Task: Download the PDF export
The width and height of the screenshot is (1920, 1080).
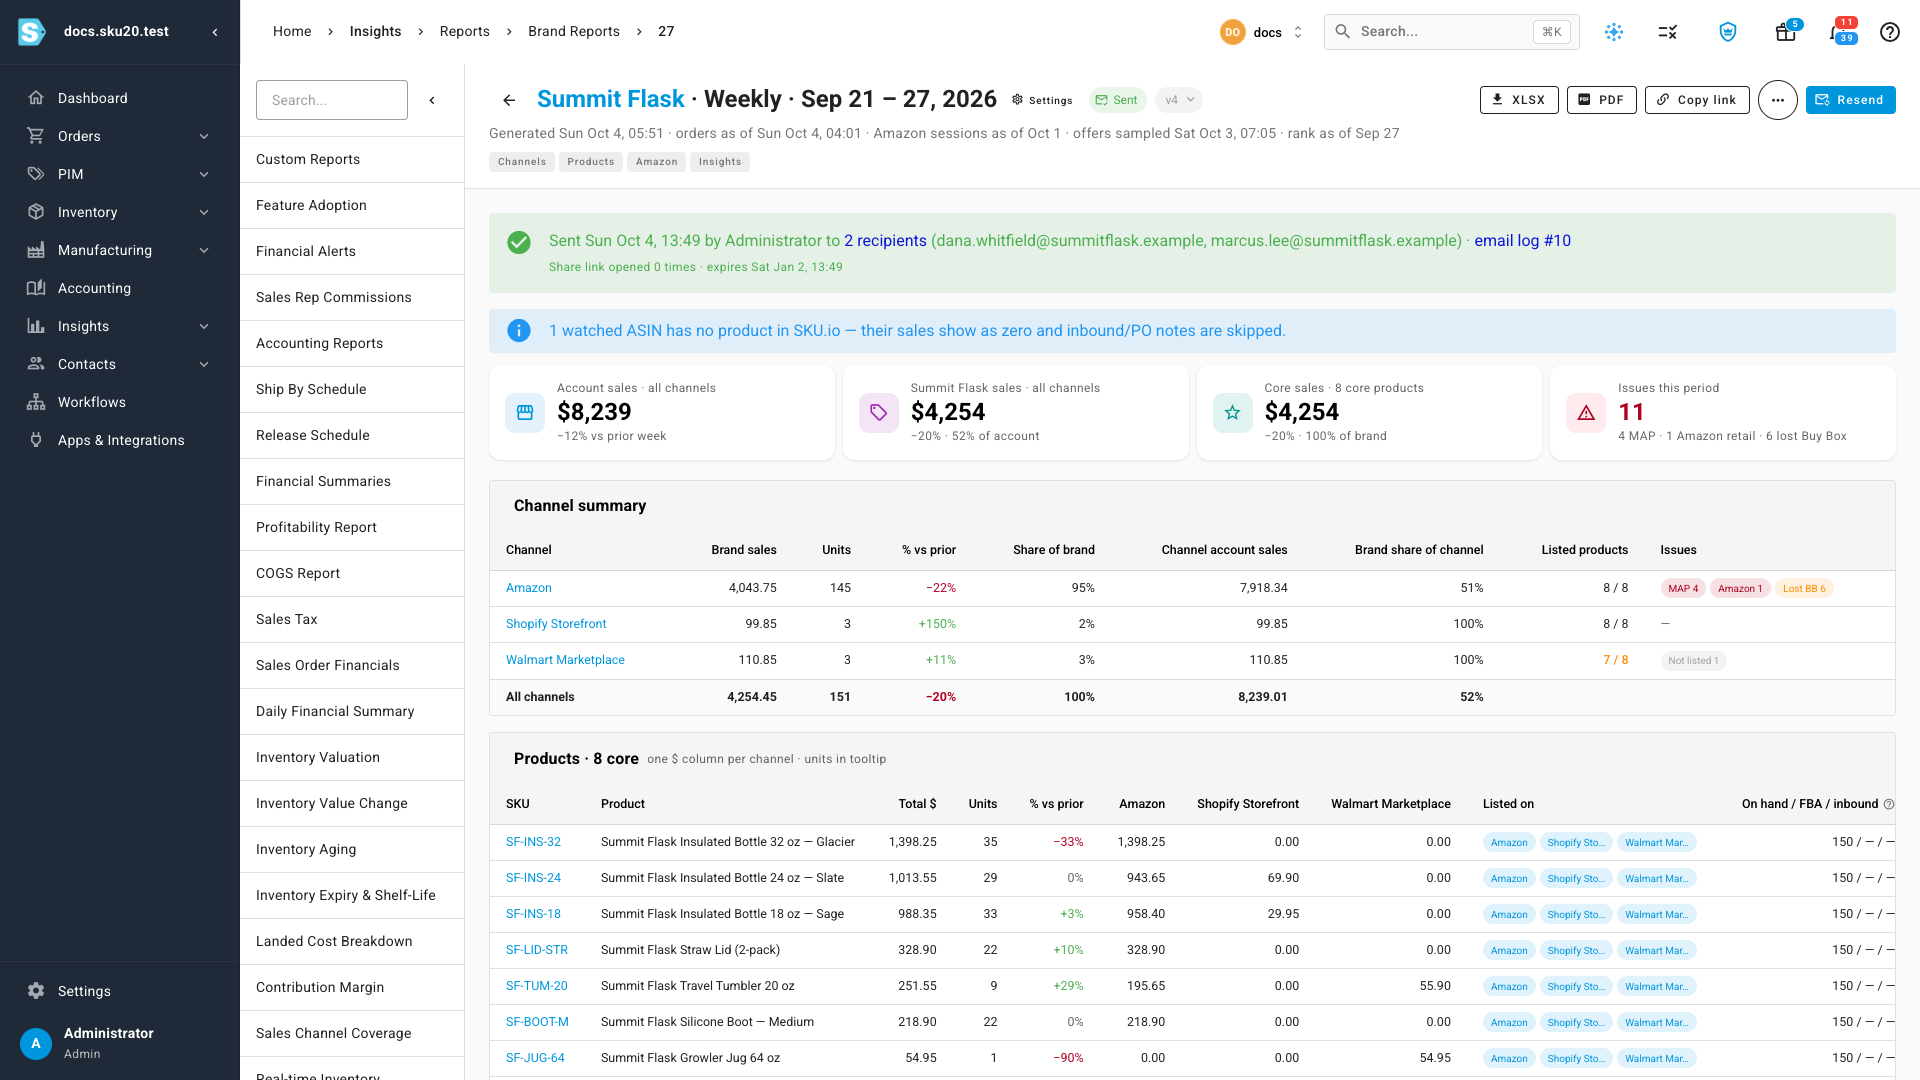Action: 1602,100
